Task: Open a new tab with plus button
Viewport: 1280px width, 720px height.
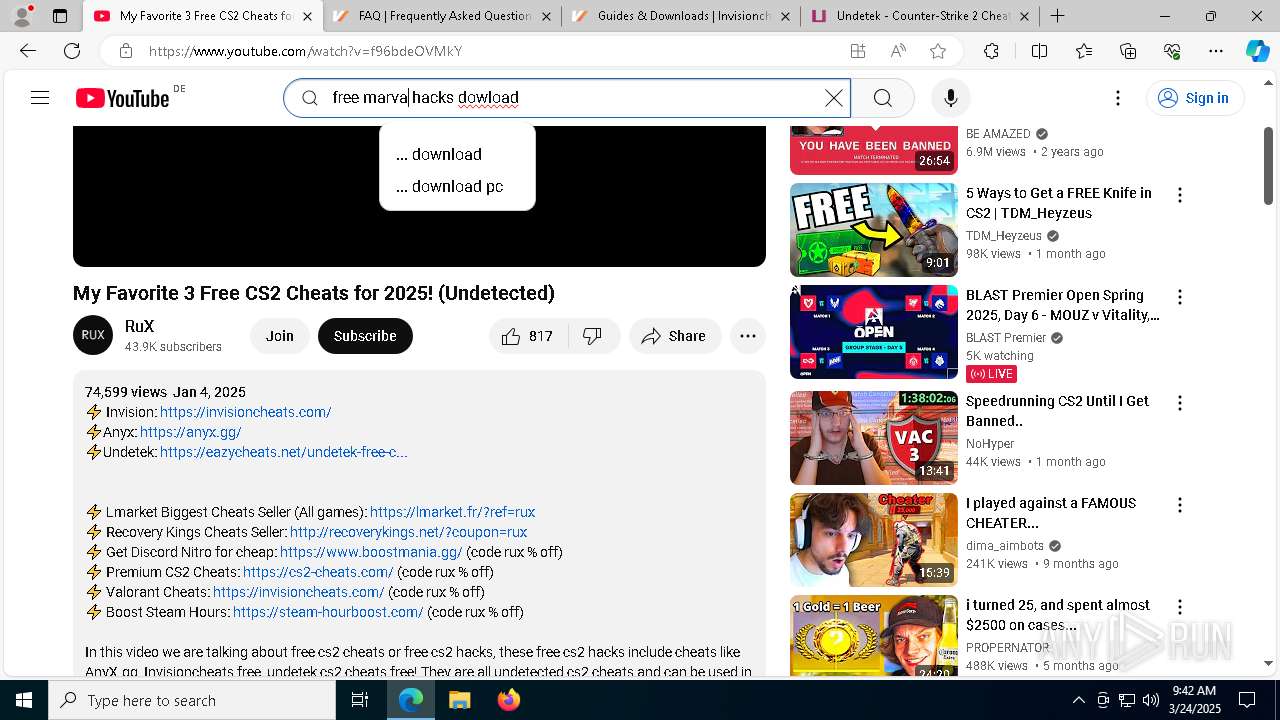Action: [x=1057, y=16]
